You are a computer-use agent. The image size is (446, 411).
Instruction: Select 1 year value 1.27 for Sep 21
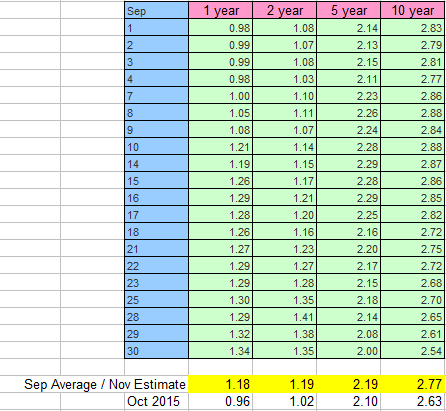(221, 248)
